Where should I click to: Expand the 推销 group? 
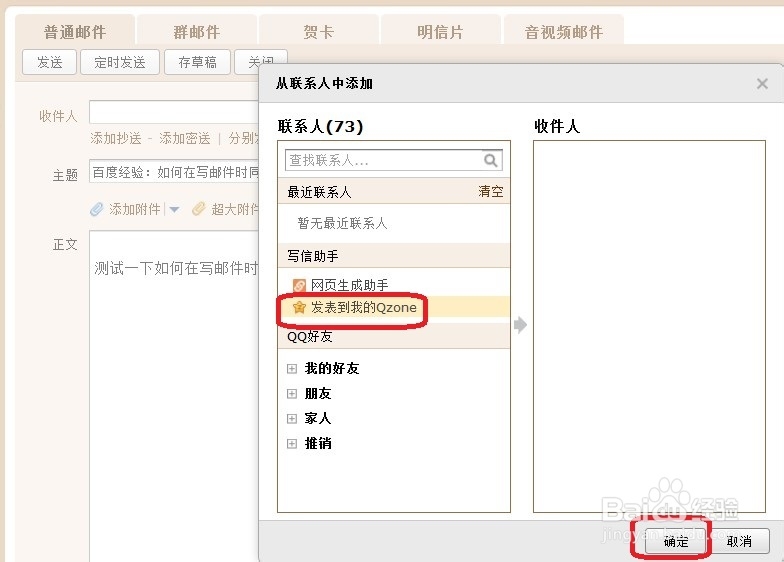coord(292,444)
